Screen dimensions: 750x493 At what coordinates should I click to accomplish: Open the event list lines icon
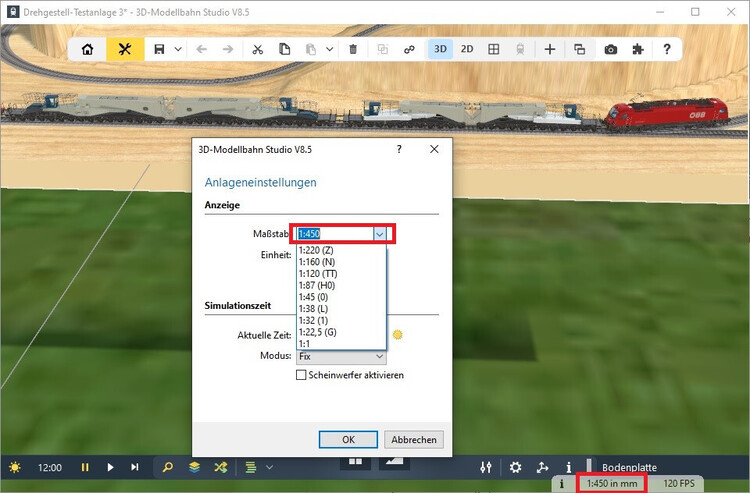tap(251, 467)
